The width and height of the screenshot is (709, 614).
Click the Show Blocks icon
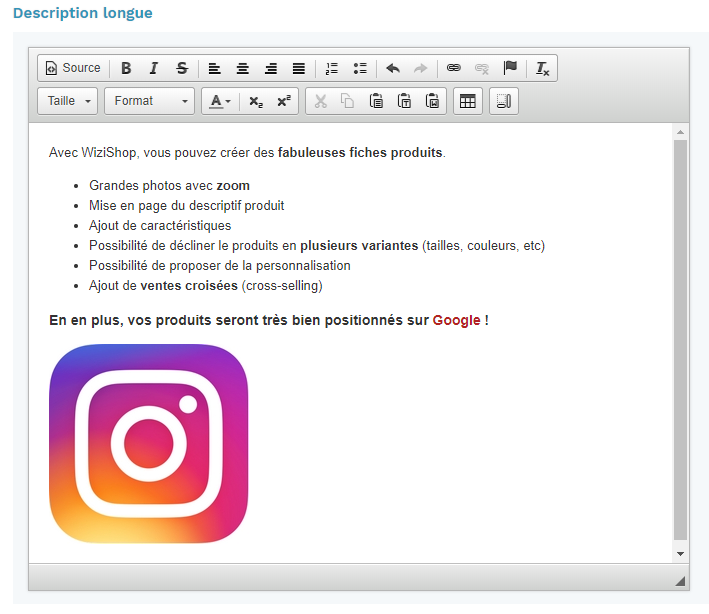[504, 101]
